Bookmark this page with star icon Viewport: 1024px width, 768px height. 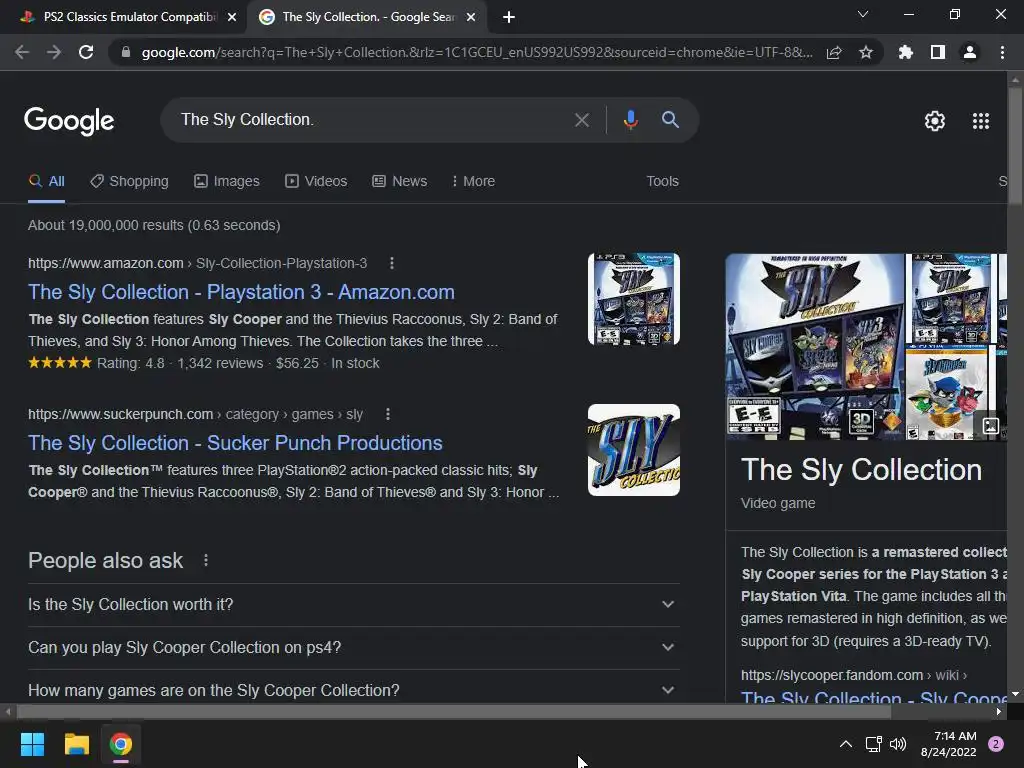pyautogui.click(x=866, y=52)
